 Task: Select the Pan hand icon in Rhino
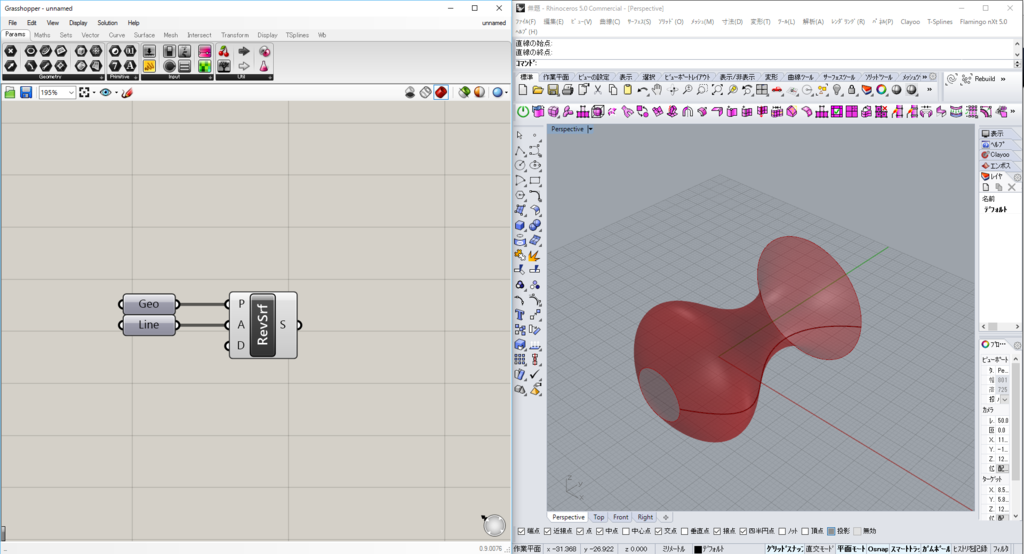[x=657, y=90]
